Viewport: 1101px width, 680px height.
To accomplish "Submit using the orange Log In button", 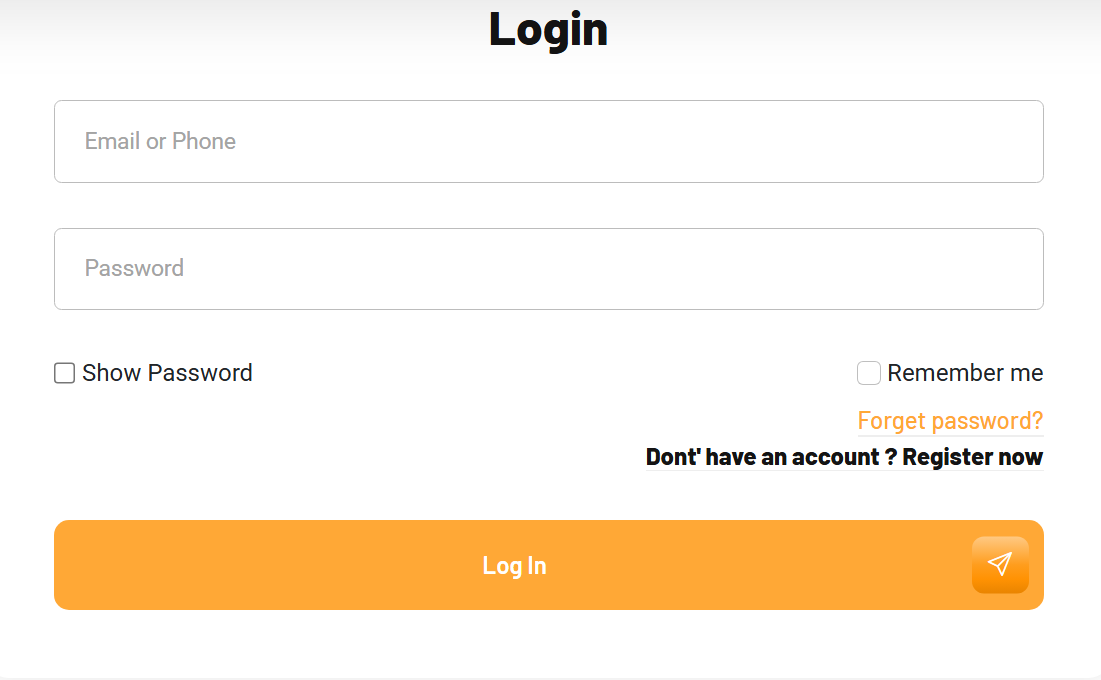I will point(549,565).
